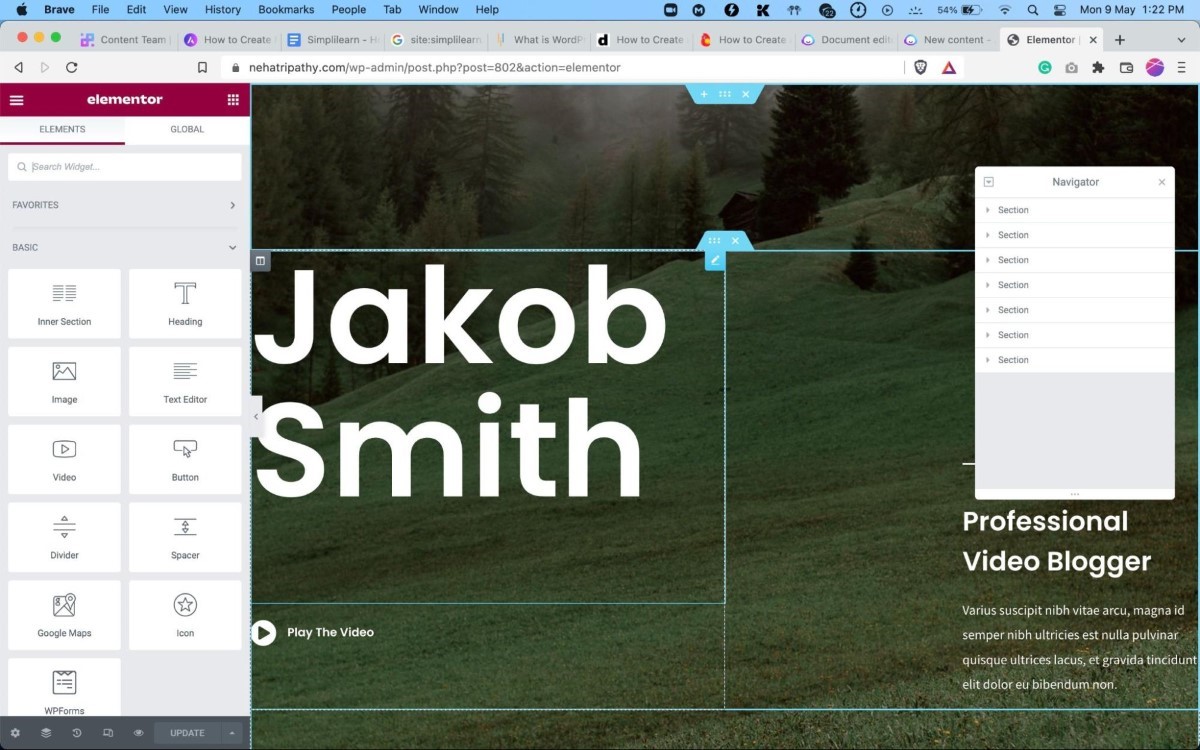1200x750 pixels.
Task: Toggle Responsive Mode in bottom bar
Action: tap(108, 733)
